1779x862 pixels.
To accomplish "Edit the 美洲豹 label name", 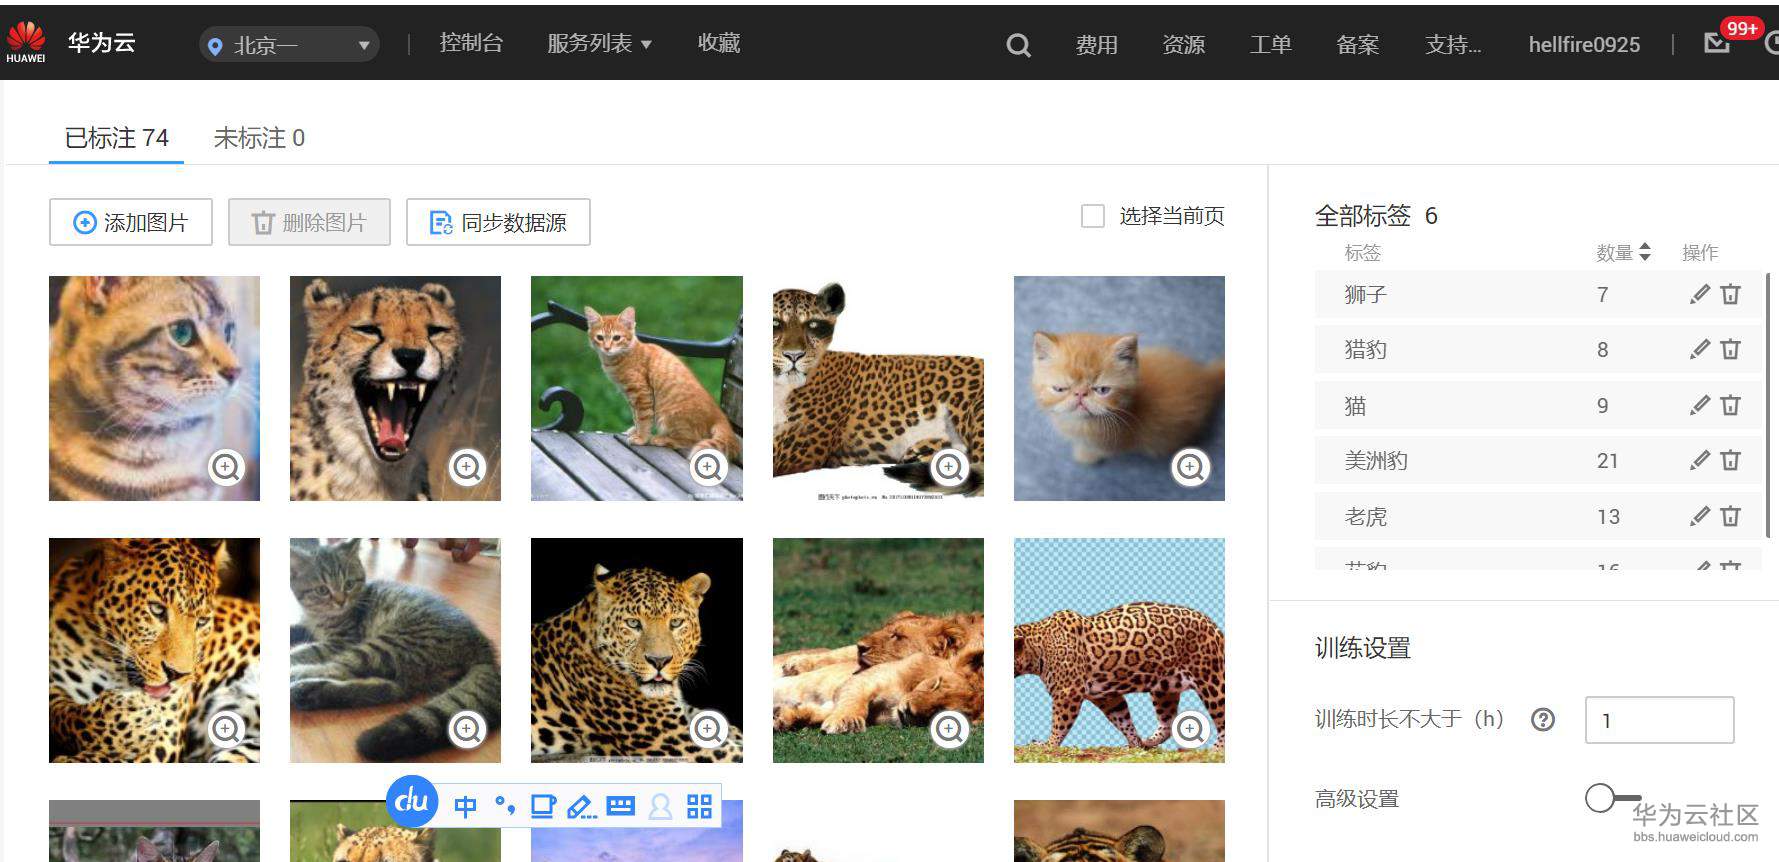I will (x=1699, y=460).
